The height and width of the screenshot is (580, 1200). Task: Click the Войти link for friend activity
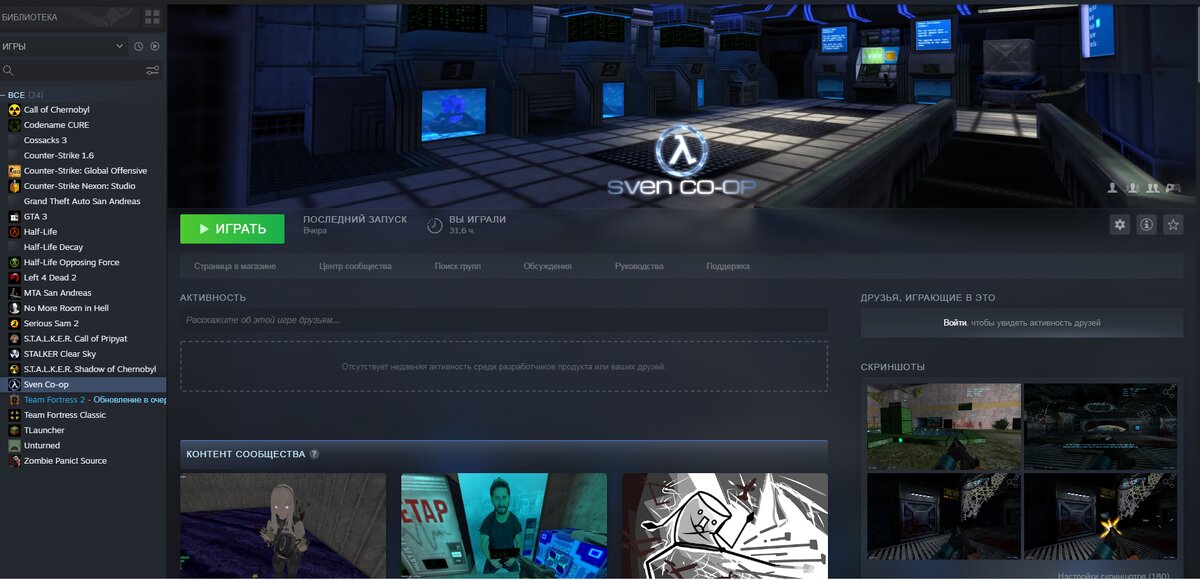pos(955,323)
